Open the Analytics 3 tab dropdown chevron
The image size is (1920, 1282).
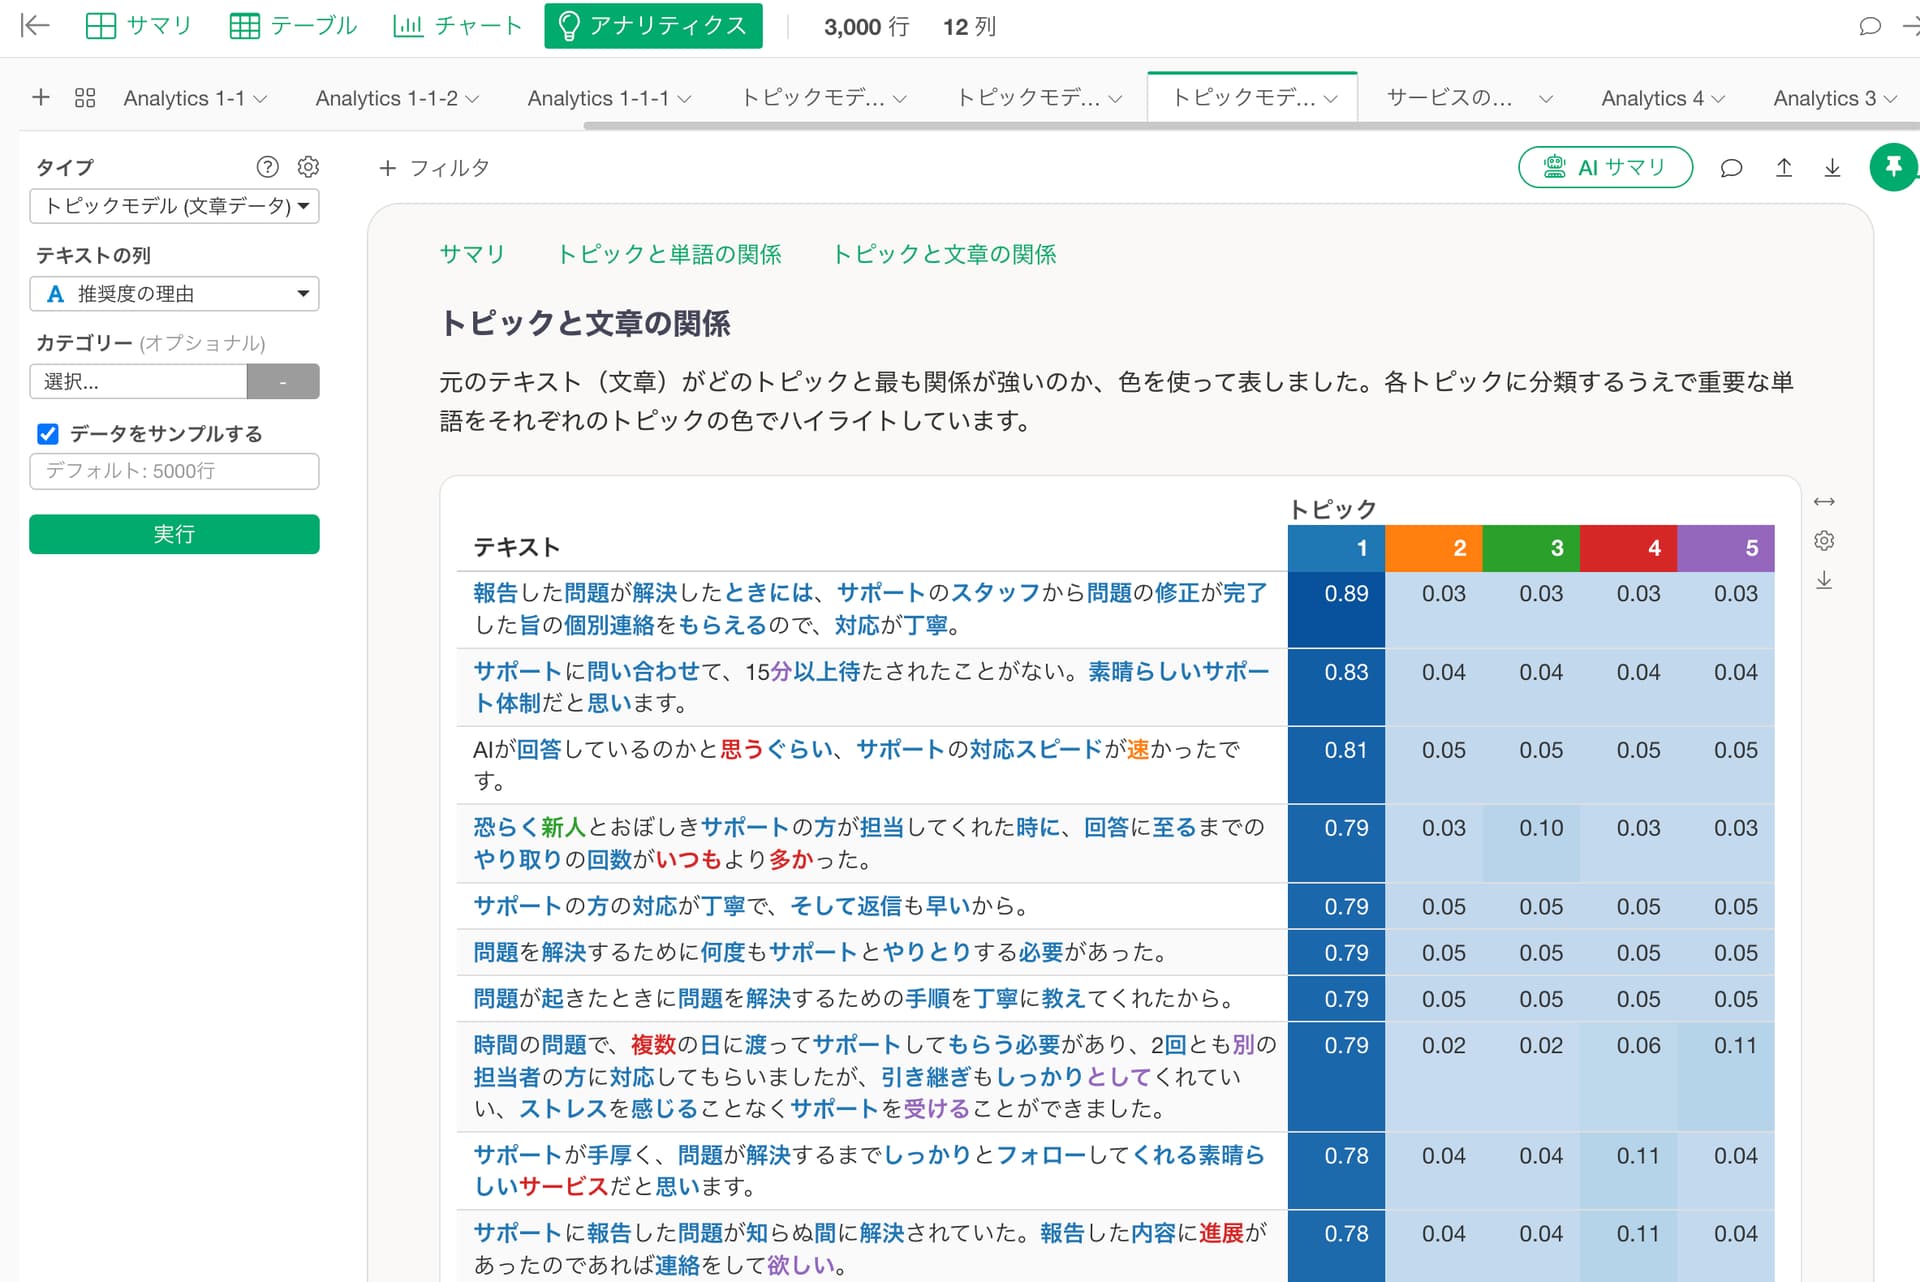click(x=1890, y=99)
